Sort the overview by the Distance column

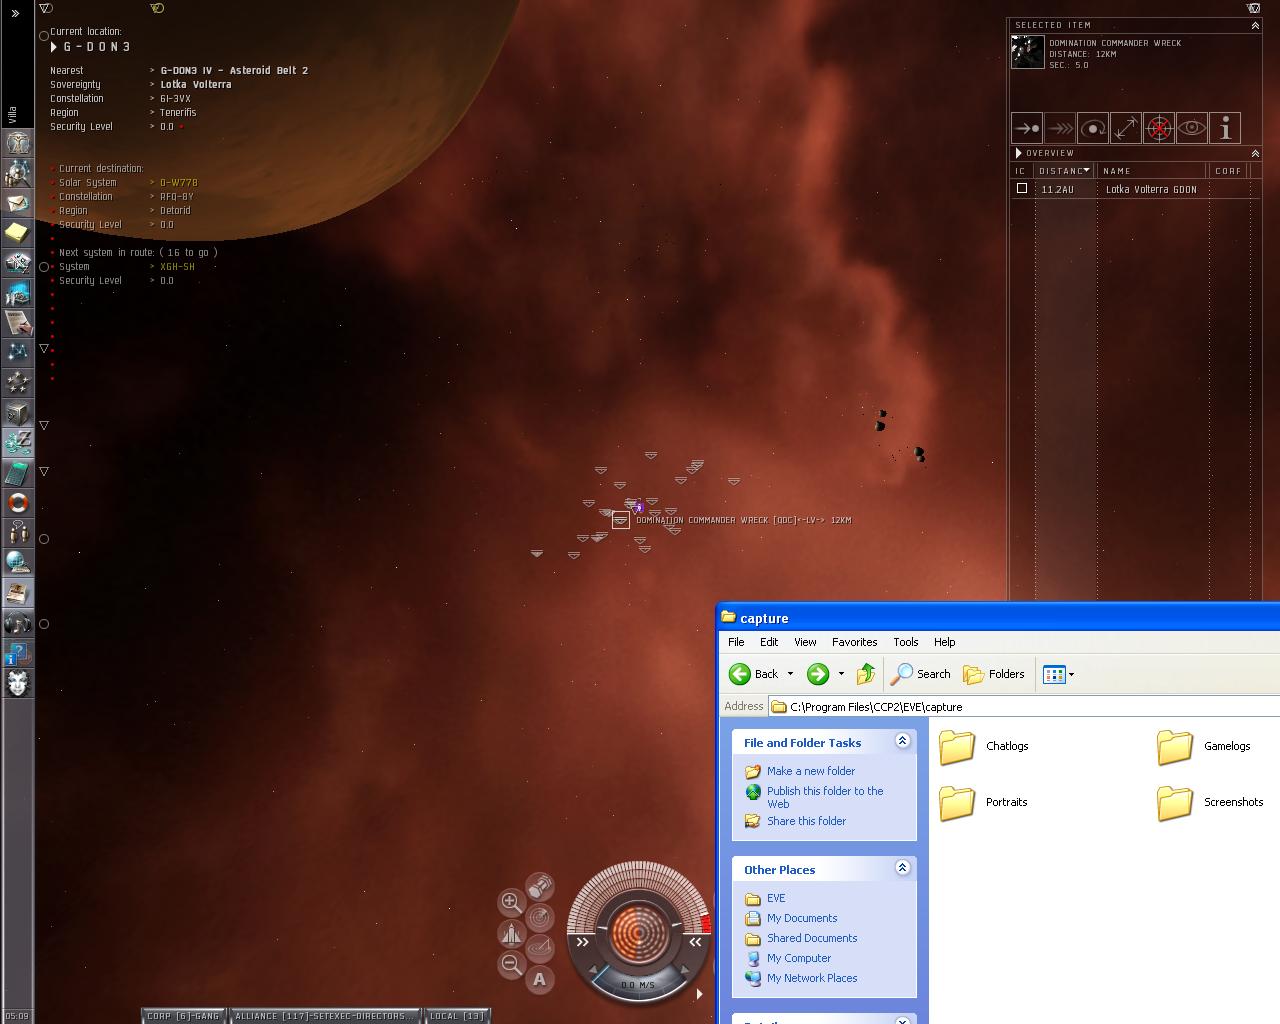pos(1064,171)
